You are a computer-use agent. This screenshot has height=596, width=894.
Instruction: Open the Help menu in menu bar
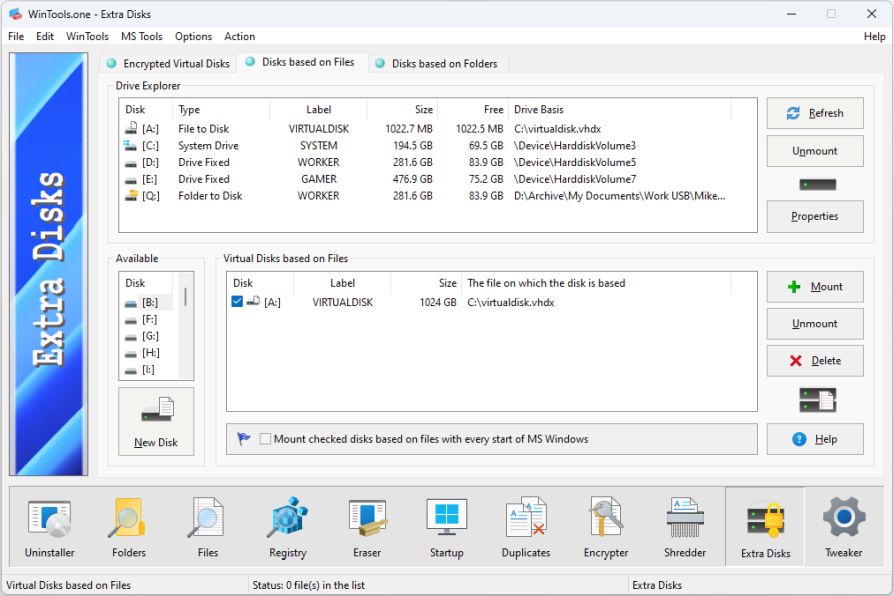point(874,37)
